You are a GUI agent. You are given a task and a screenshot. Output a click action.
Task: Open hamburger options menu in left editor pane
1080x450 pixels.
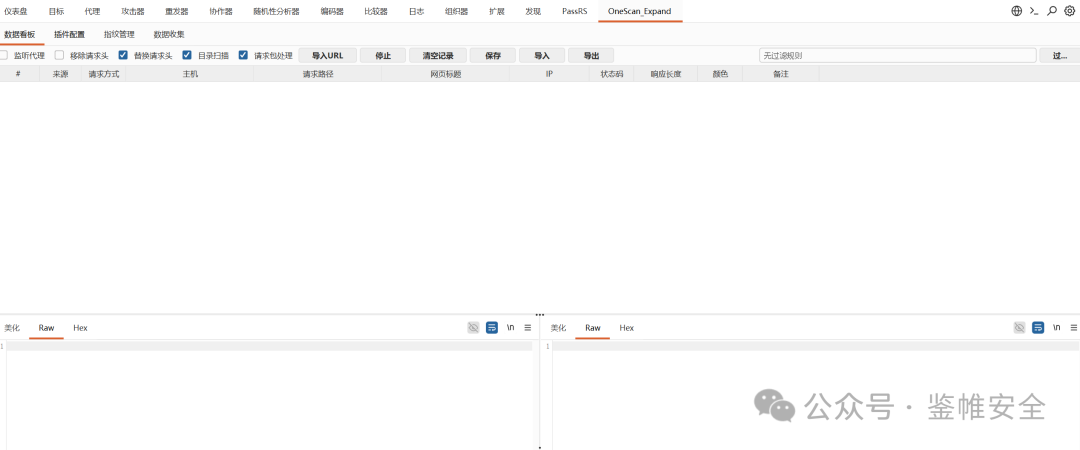tap(528, 327)
